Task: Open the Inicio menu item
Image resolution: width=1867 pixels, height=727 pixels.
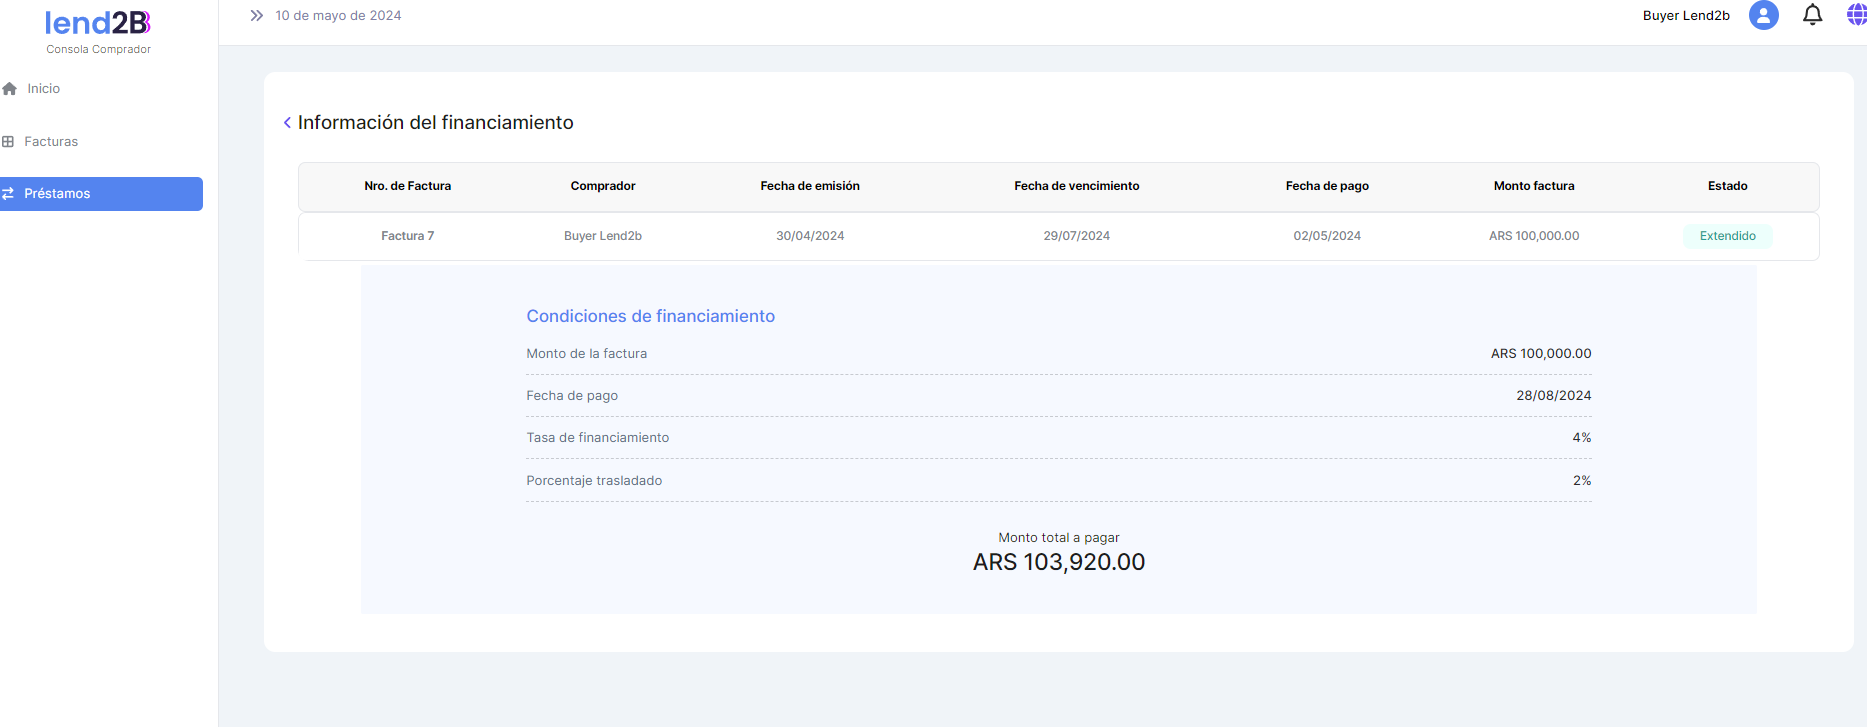Action: tap(44, 89)
